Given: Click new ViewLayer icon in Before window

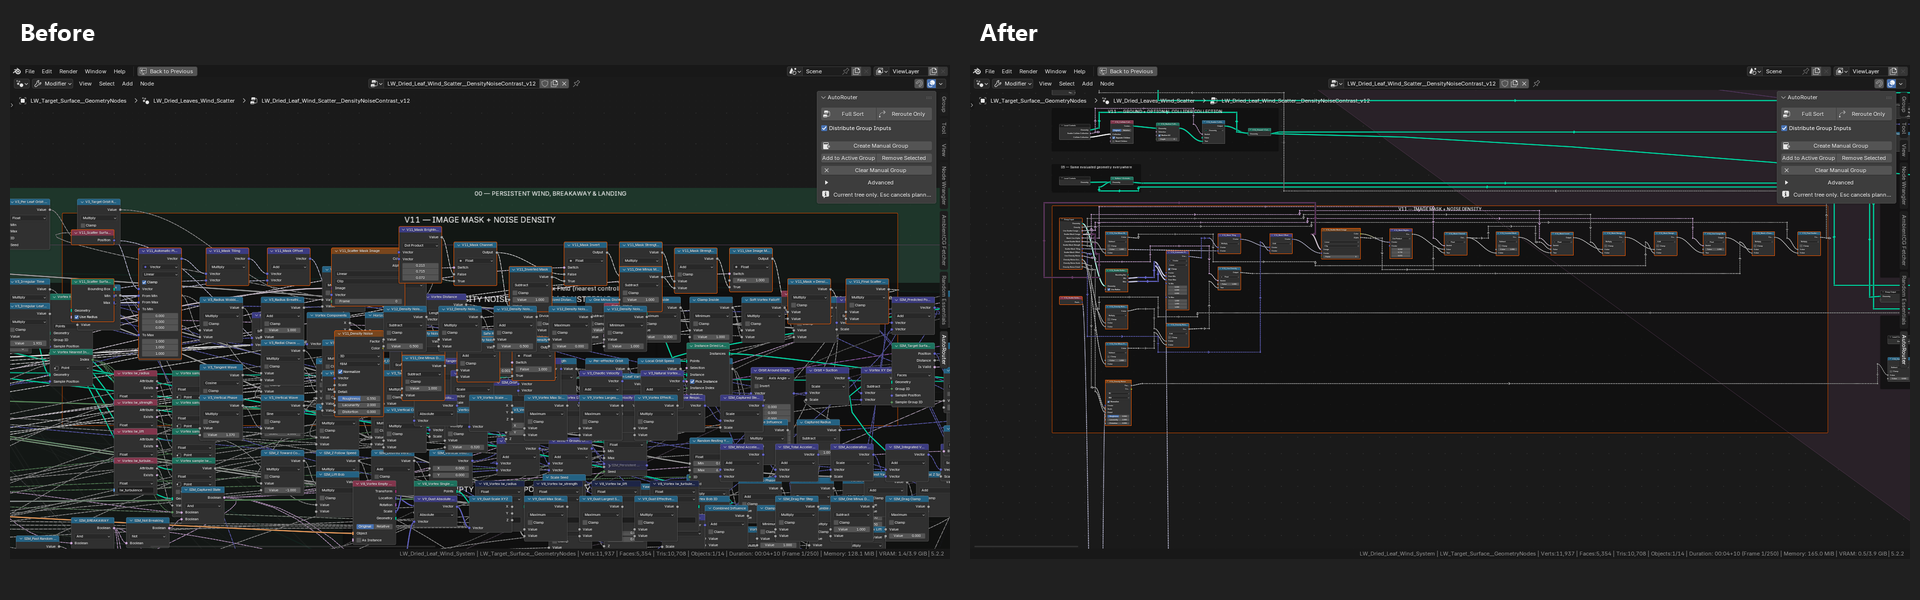Looking at the screenshot, I should tap(933, 71).
